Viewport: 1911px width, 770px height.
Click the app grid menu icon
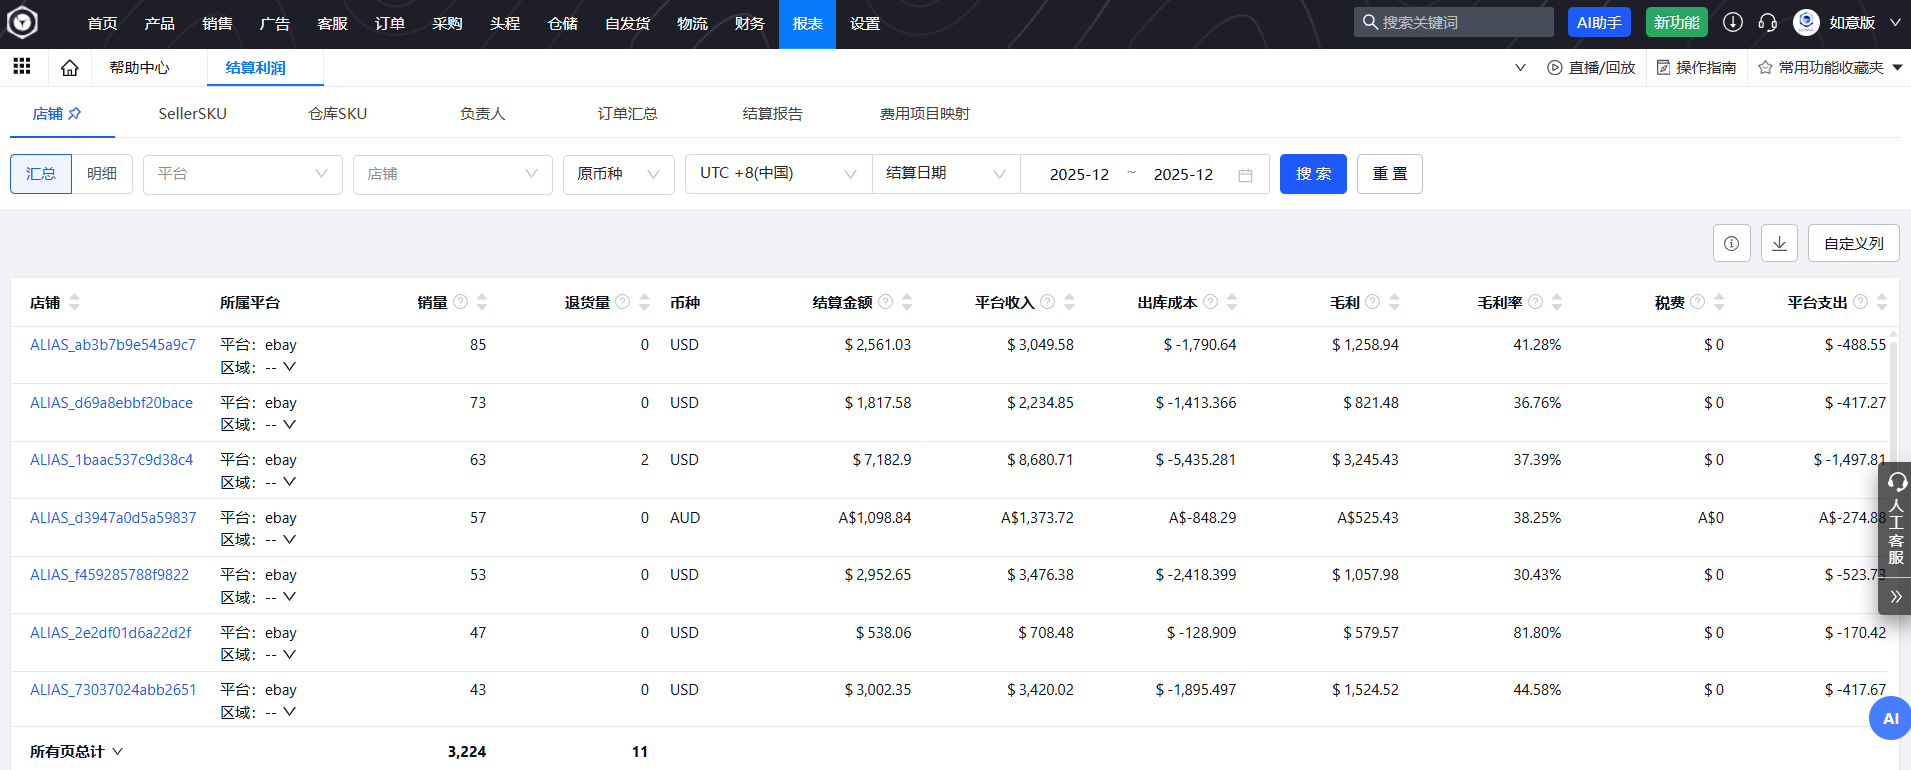(x=21, y=67)
